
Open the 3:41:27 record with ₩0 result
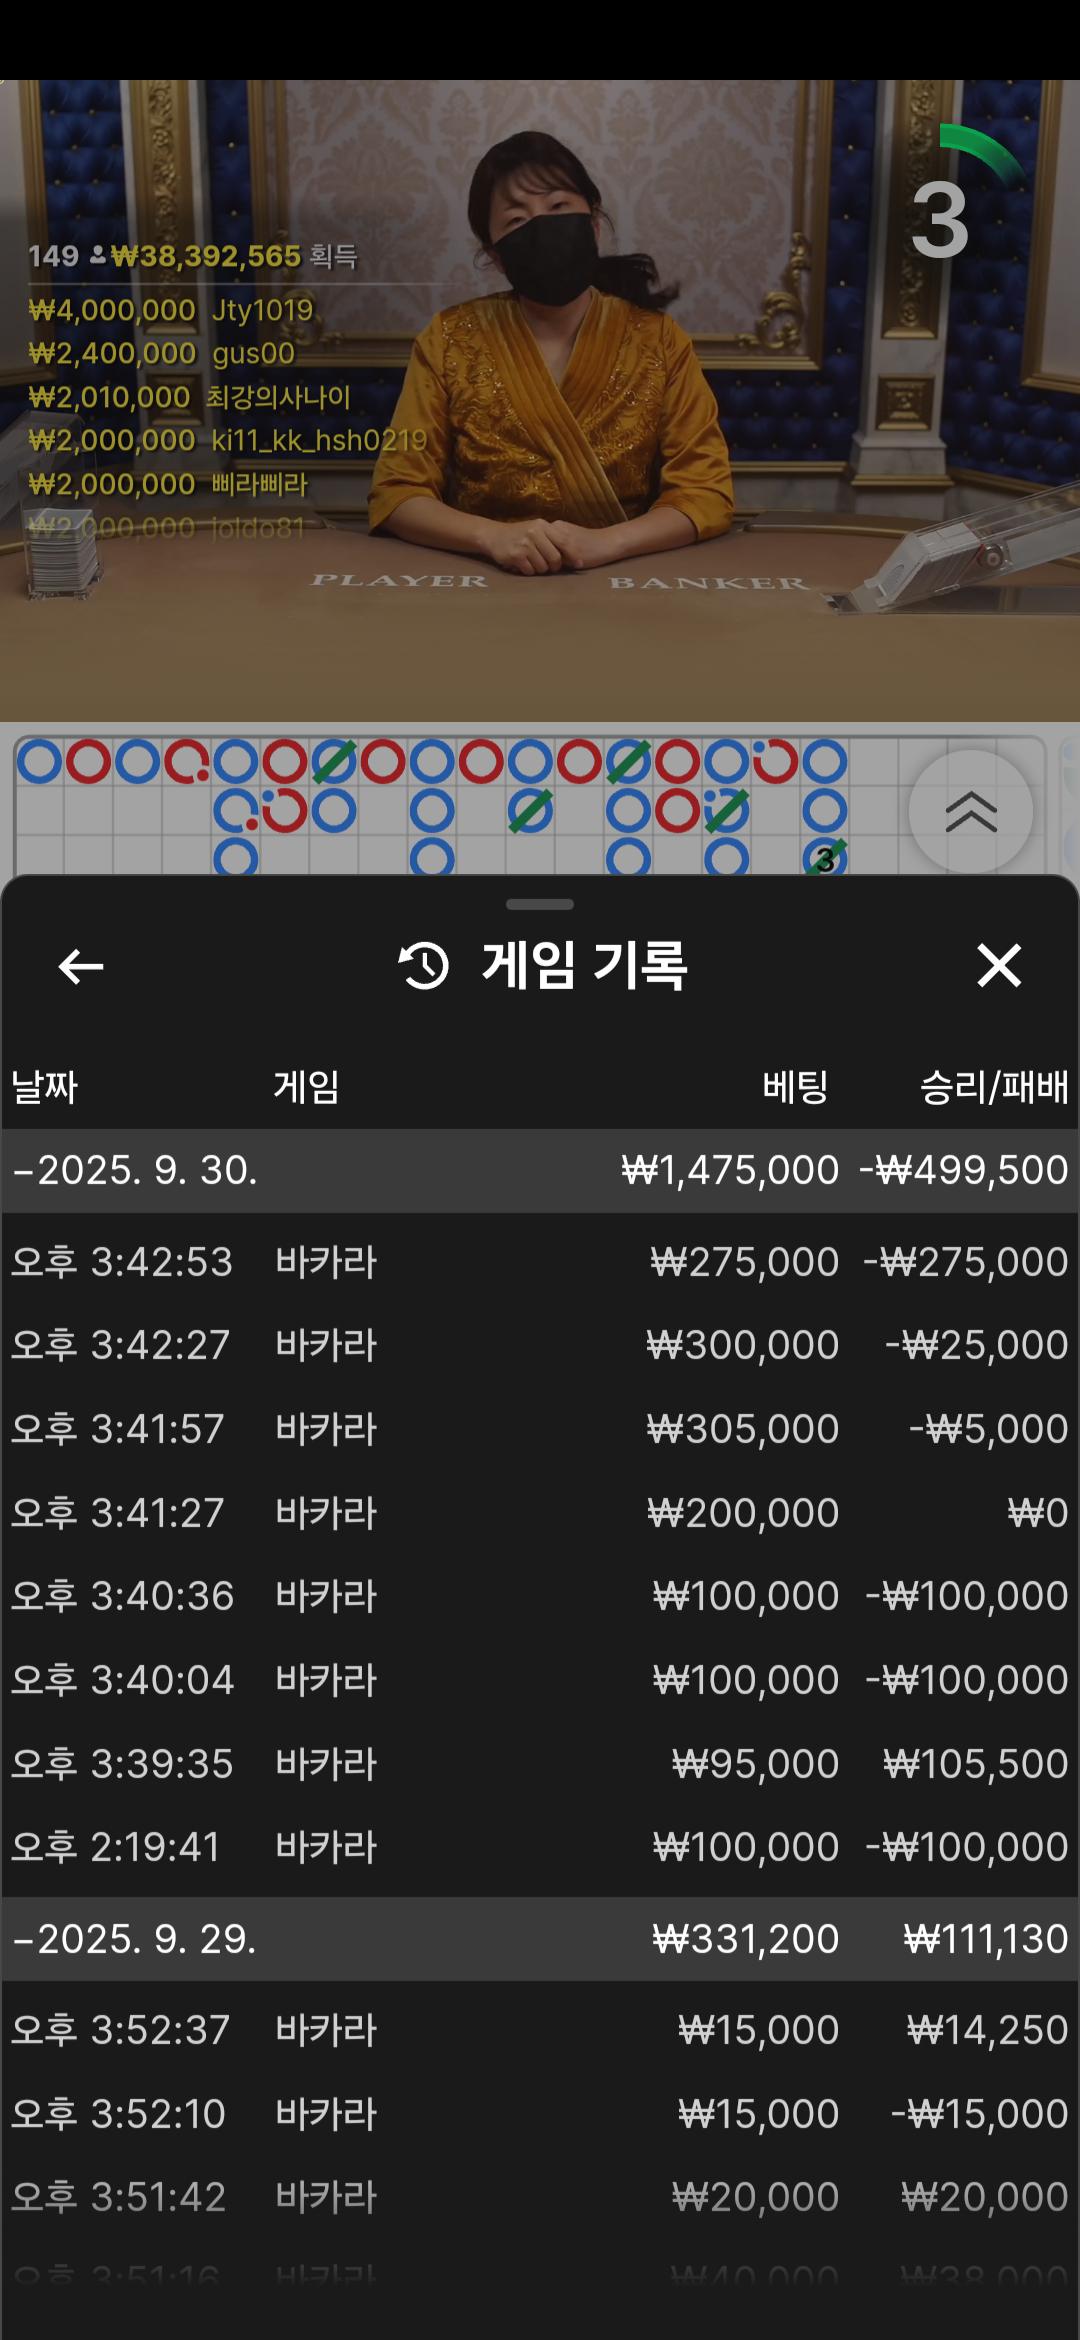click(x=540, y=1513)
